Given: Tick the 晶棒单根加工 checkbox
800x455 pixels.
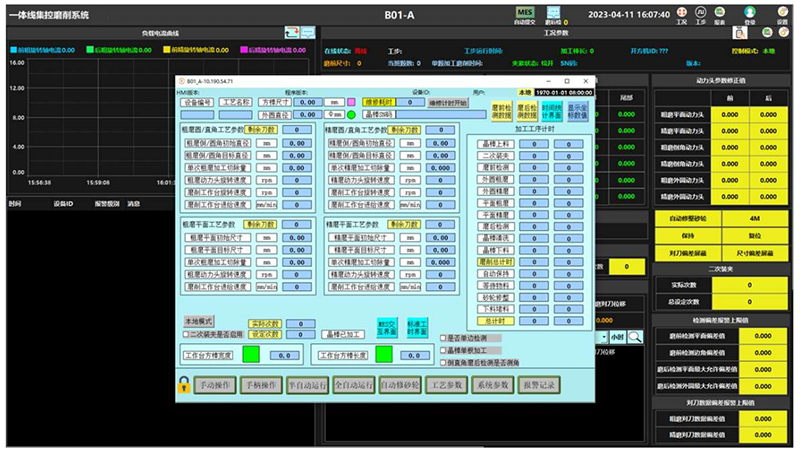Looking at the screenshot, I should (444, 349).
